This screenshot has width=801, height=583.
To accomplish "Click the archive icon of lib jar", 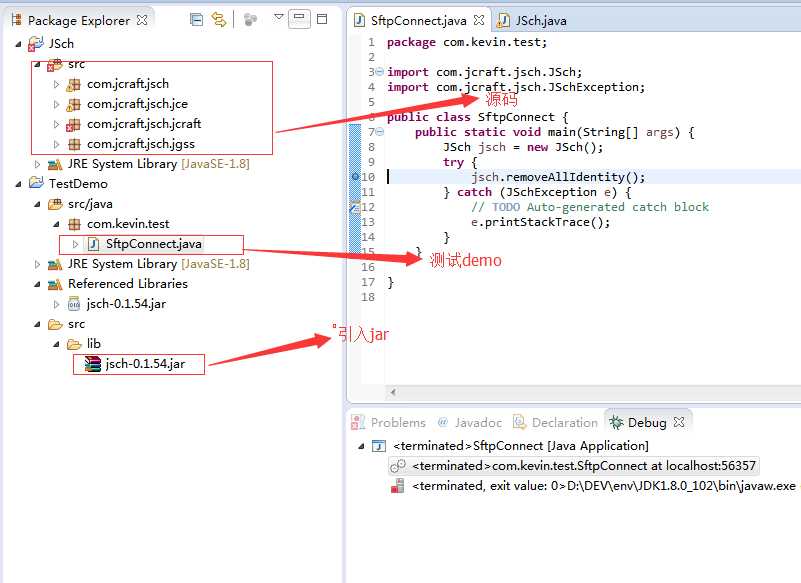I will pos(92,364).
